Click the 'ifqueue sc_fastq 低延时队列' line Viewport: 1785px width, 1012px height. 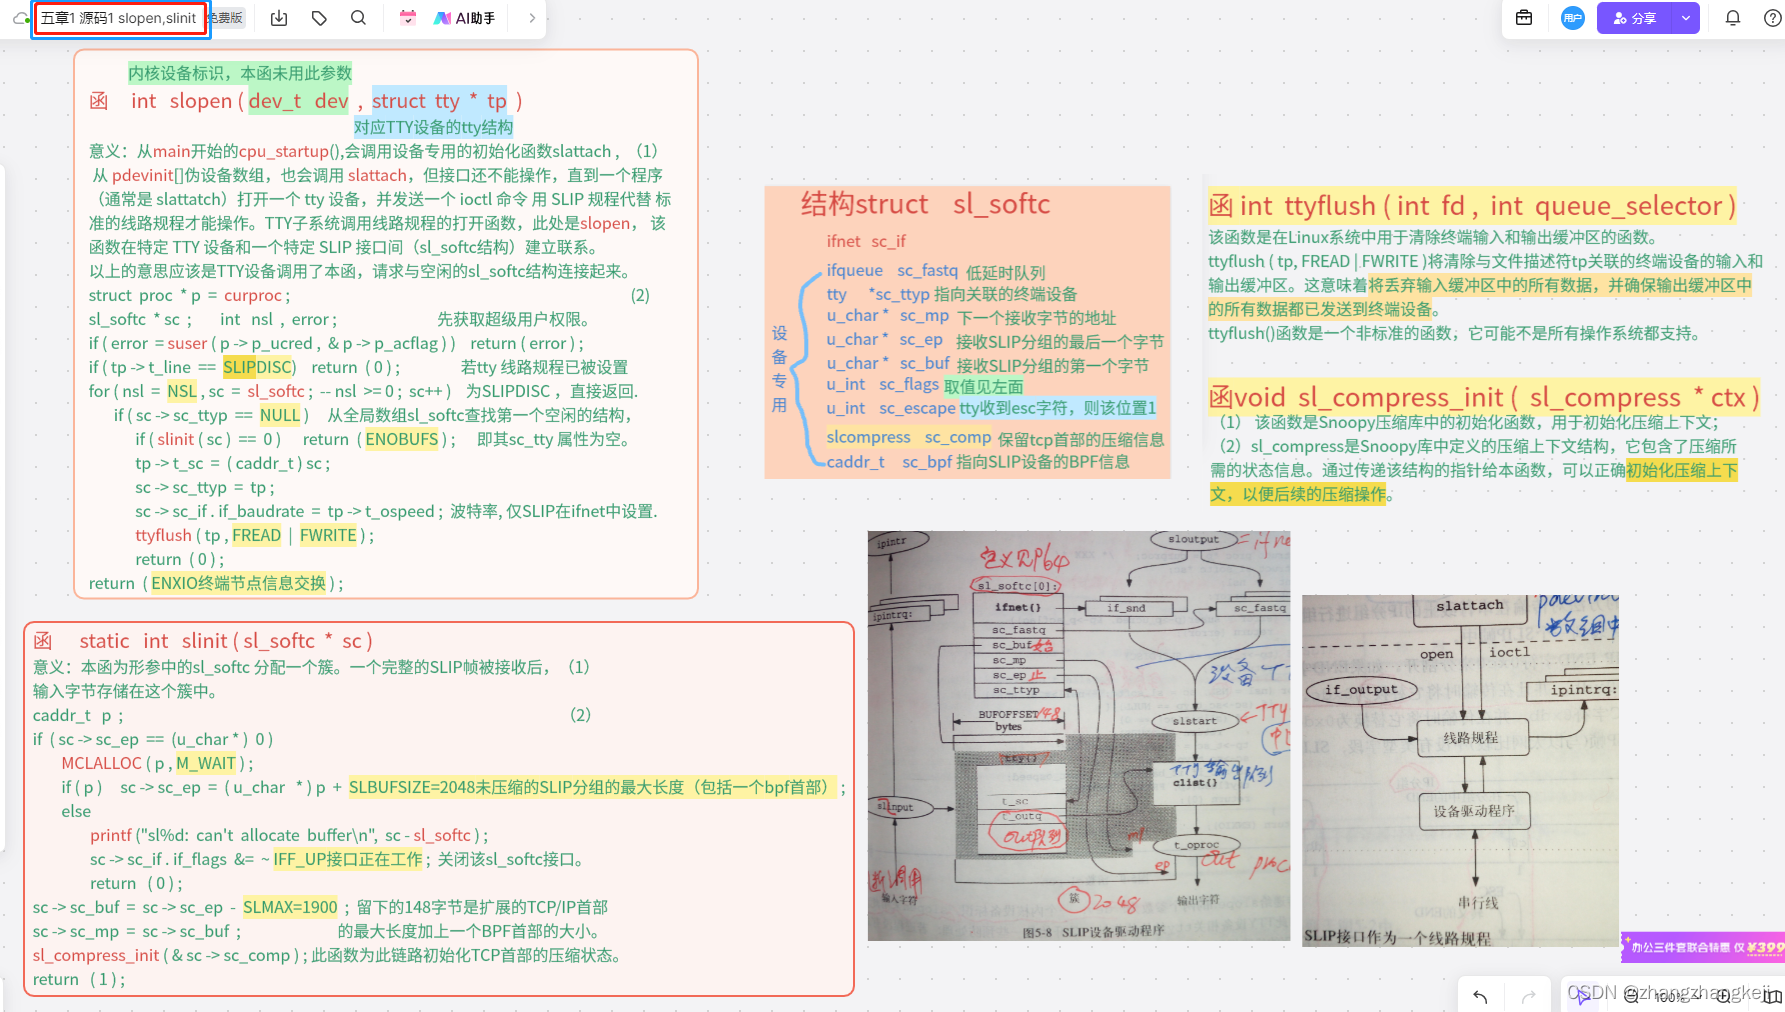point(936,271)
